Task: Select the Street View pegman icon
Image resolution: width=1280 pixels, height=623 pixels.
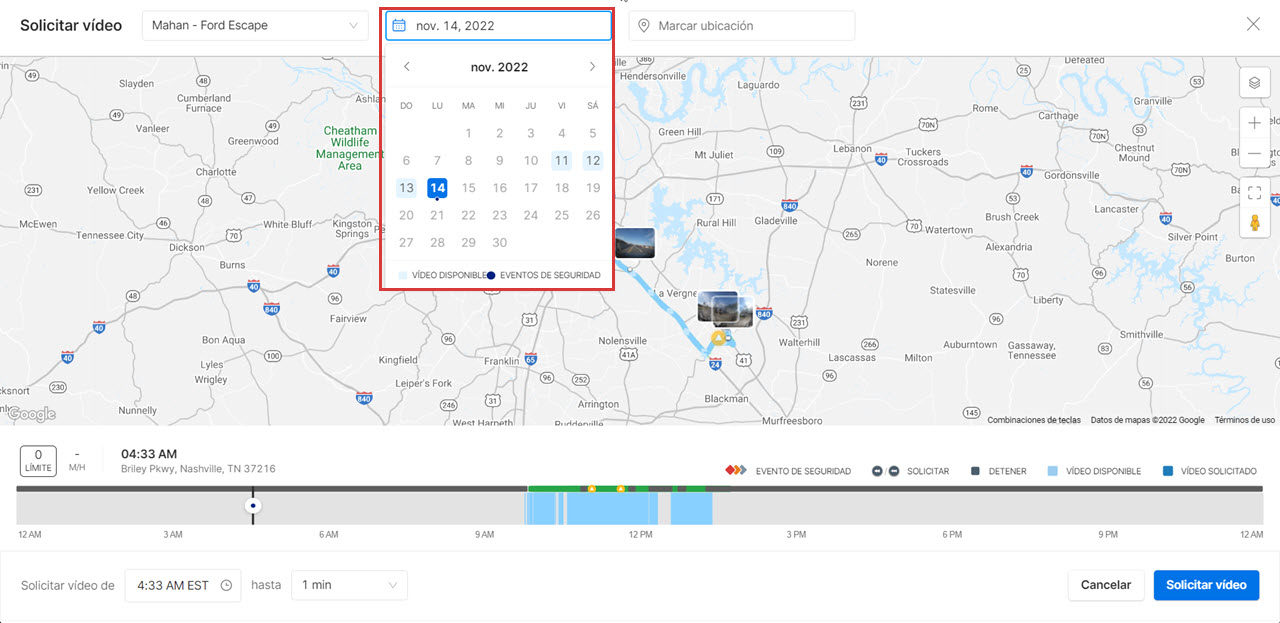Action: coord(1254,223)
